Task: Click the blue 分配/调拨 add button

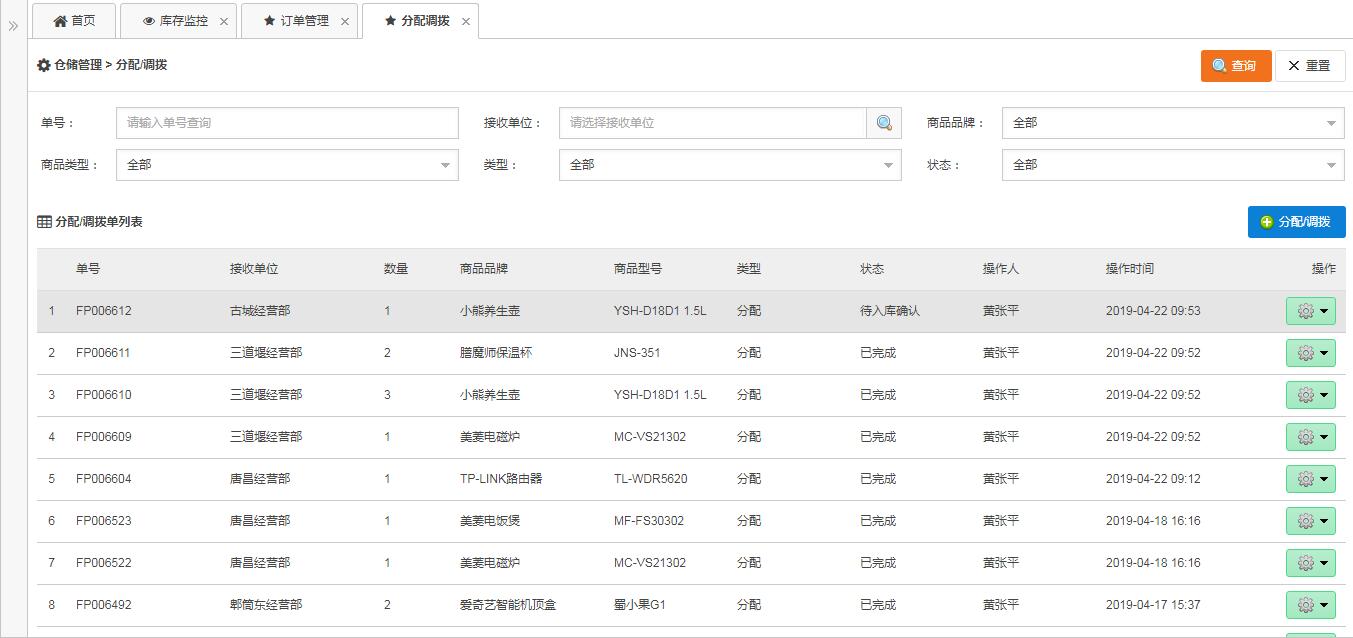Action: [x=1296, y=222]
